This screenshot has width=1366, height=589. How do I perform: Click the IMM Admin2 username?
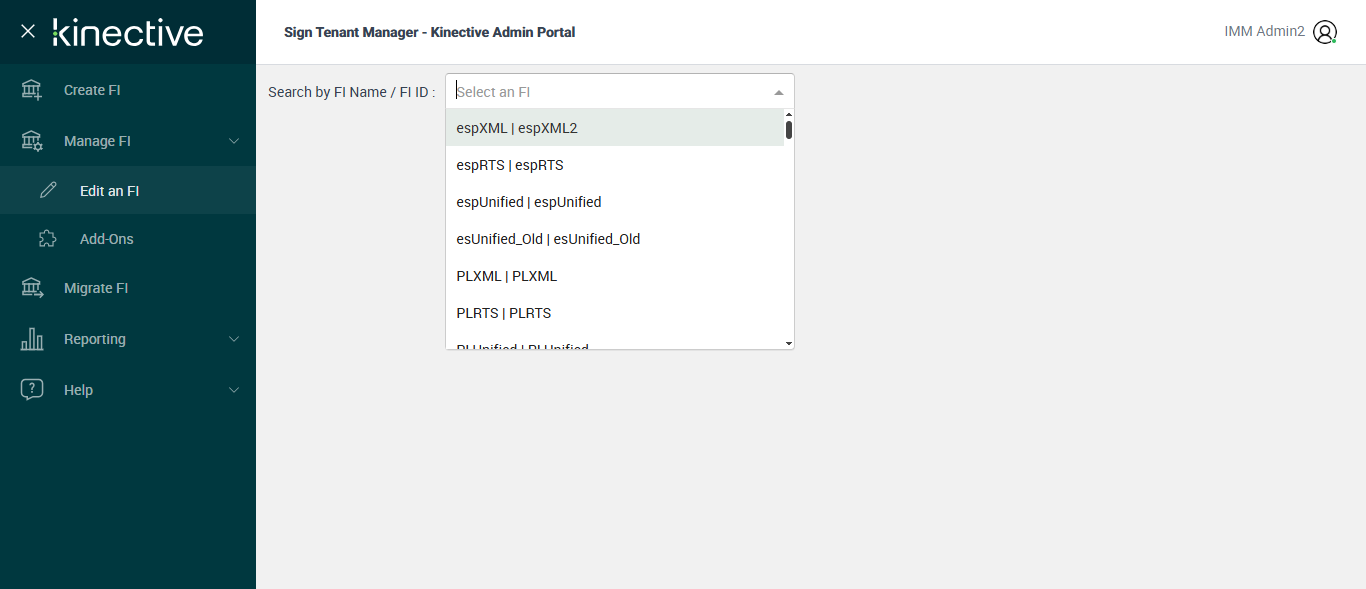point(1264,32)
